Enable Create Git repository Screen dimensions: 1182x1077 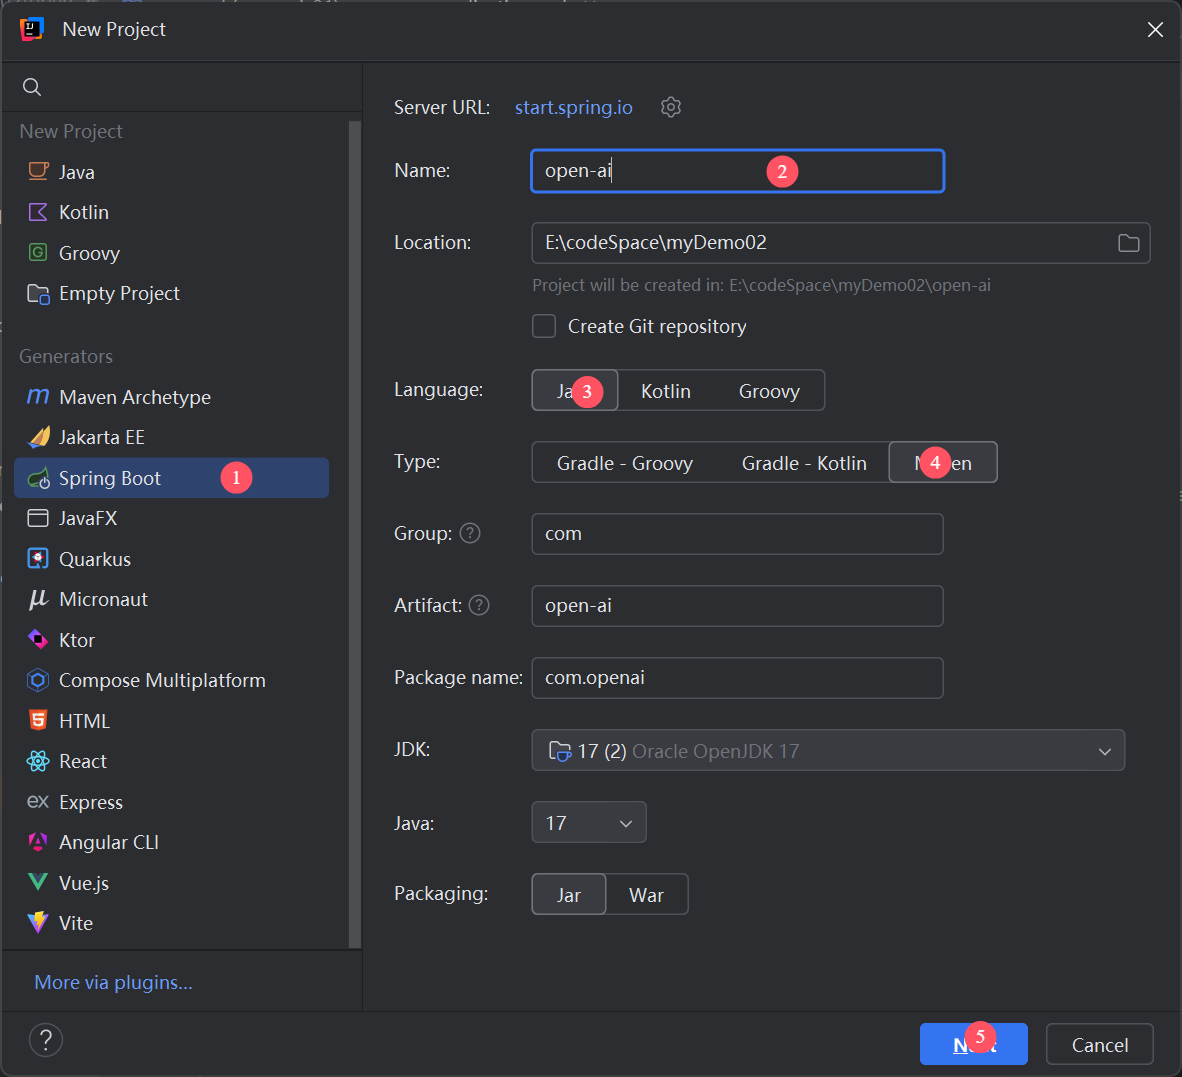[x=544, y=326]
